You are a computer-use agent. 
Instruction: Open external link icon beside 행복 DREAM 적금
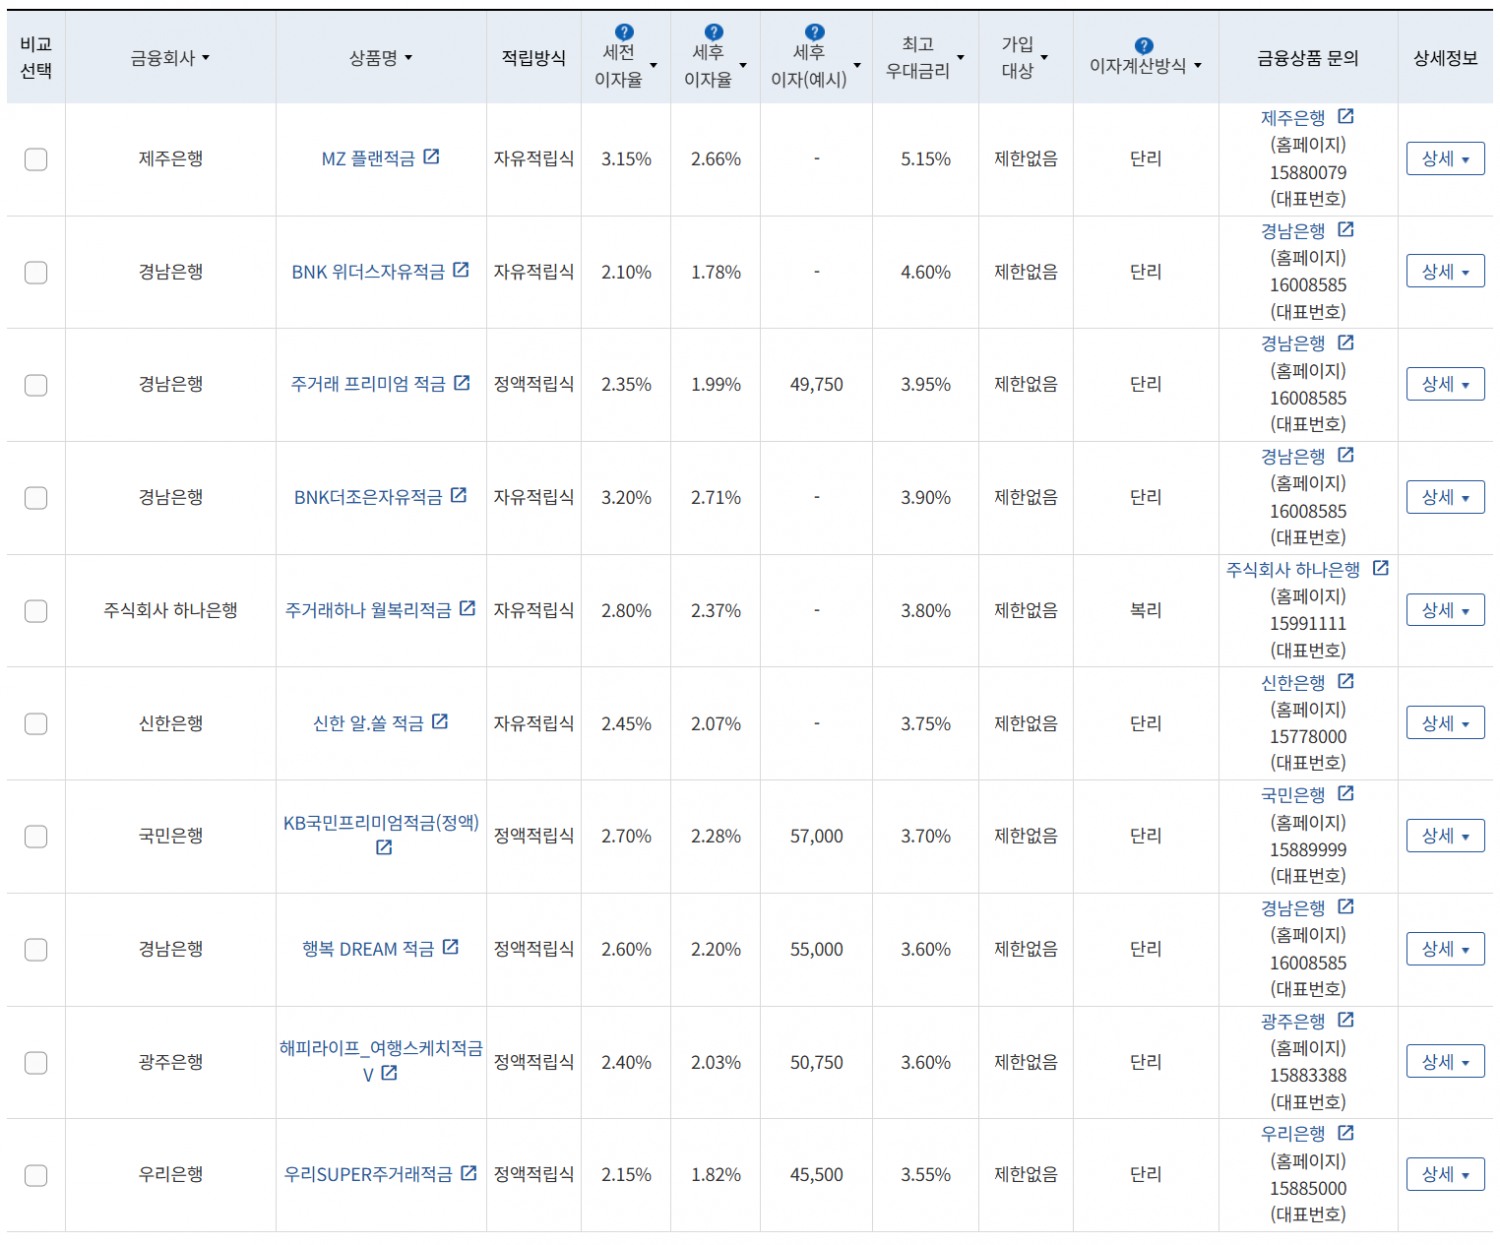[451, 947]
